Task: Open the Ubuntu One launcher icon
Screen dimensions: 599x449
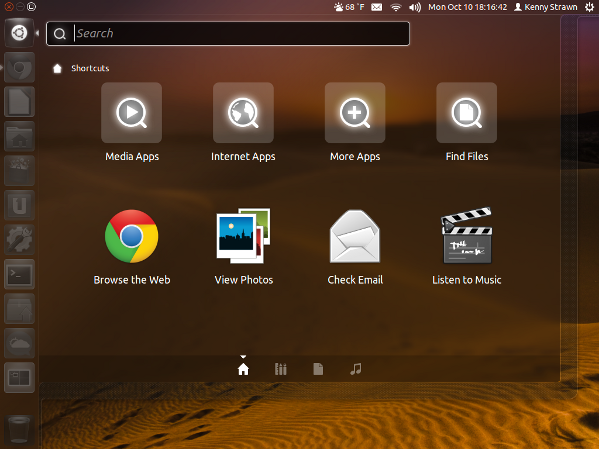Action: (19, 205)
